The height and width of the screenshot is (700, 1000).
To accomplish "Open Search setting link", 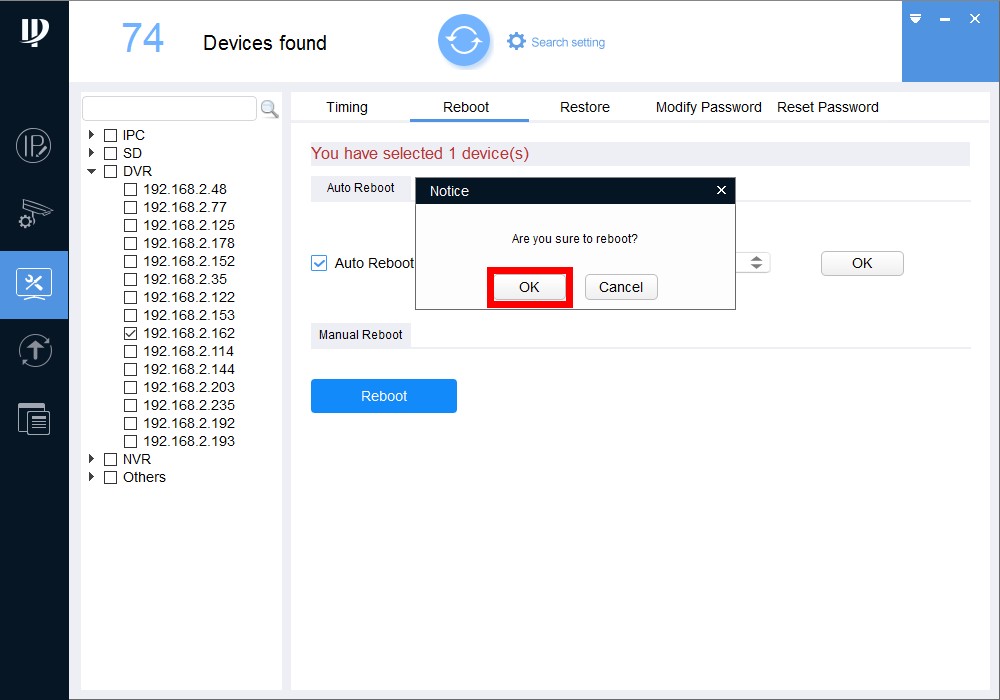I will [x=568, y=42].
